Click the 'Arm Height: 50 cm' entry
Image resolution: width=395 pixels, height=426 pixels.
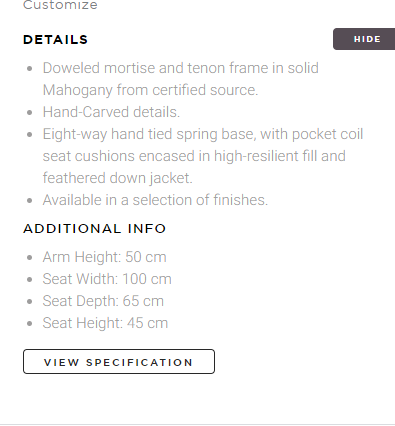[104, 257]
